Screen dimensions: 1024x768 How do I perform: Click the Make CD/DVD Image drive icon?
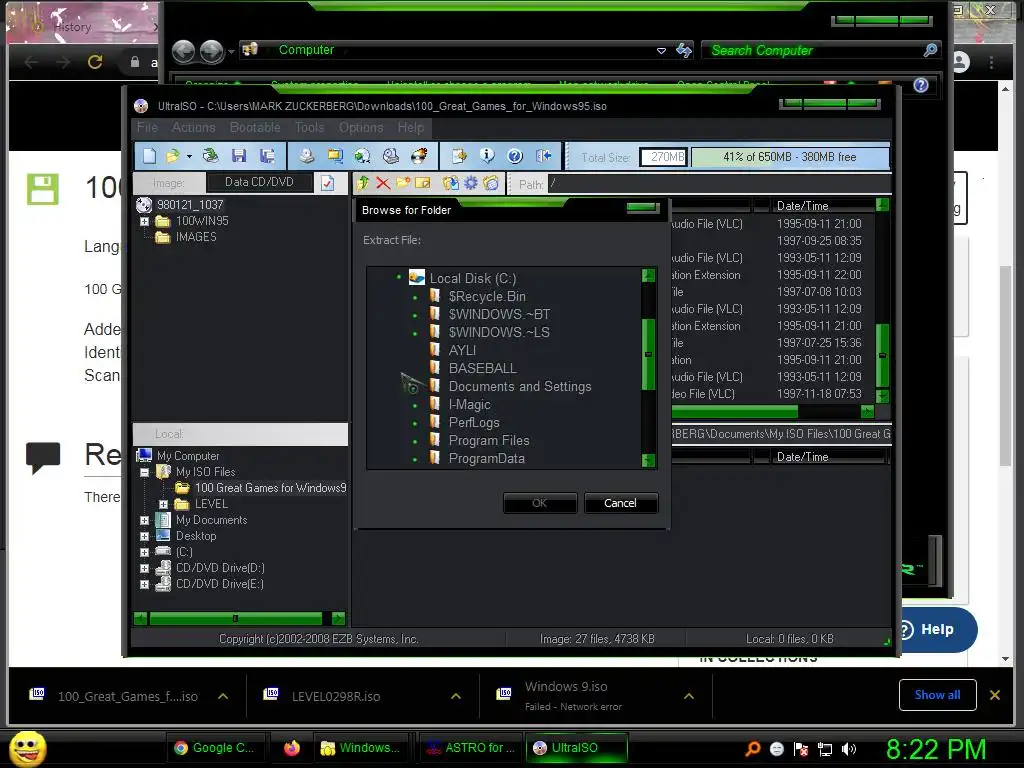pos(307,156)
